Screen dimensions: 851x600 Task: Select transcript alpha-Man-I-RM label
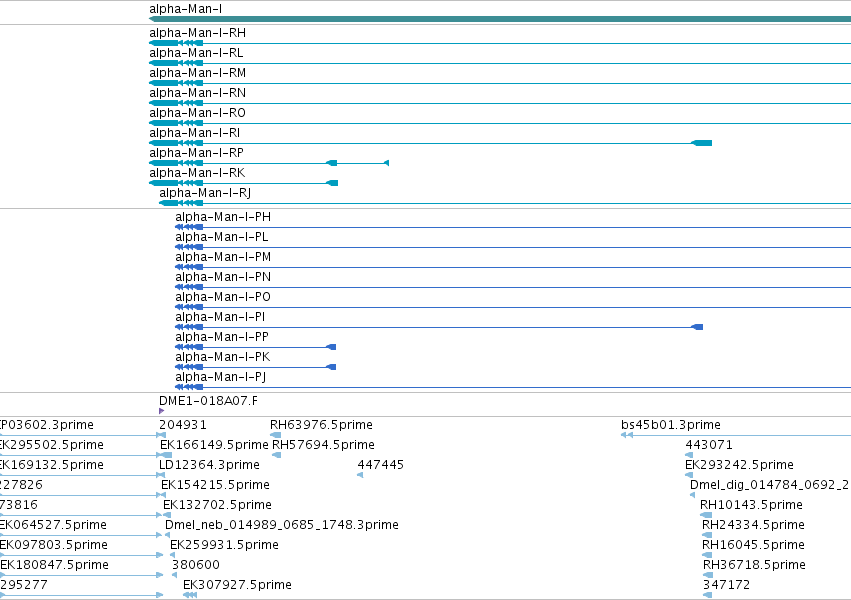(198, 73)
